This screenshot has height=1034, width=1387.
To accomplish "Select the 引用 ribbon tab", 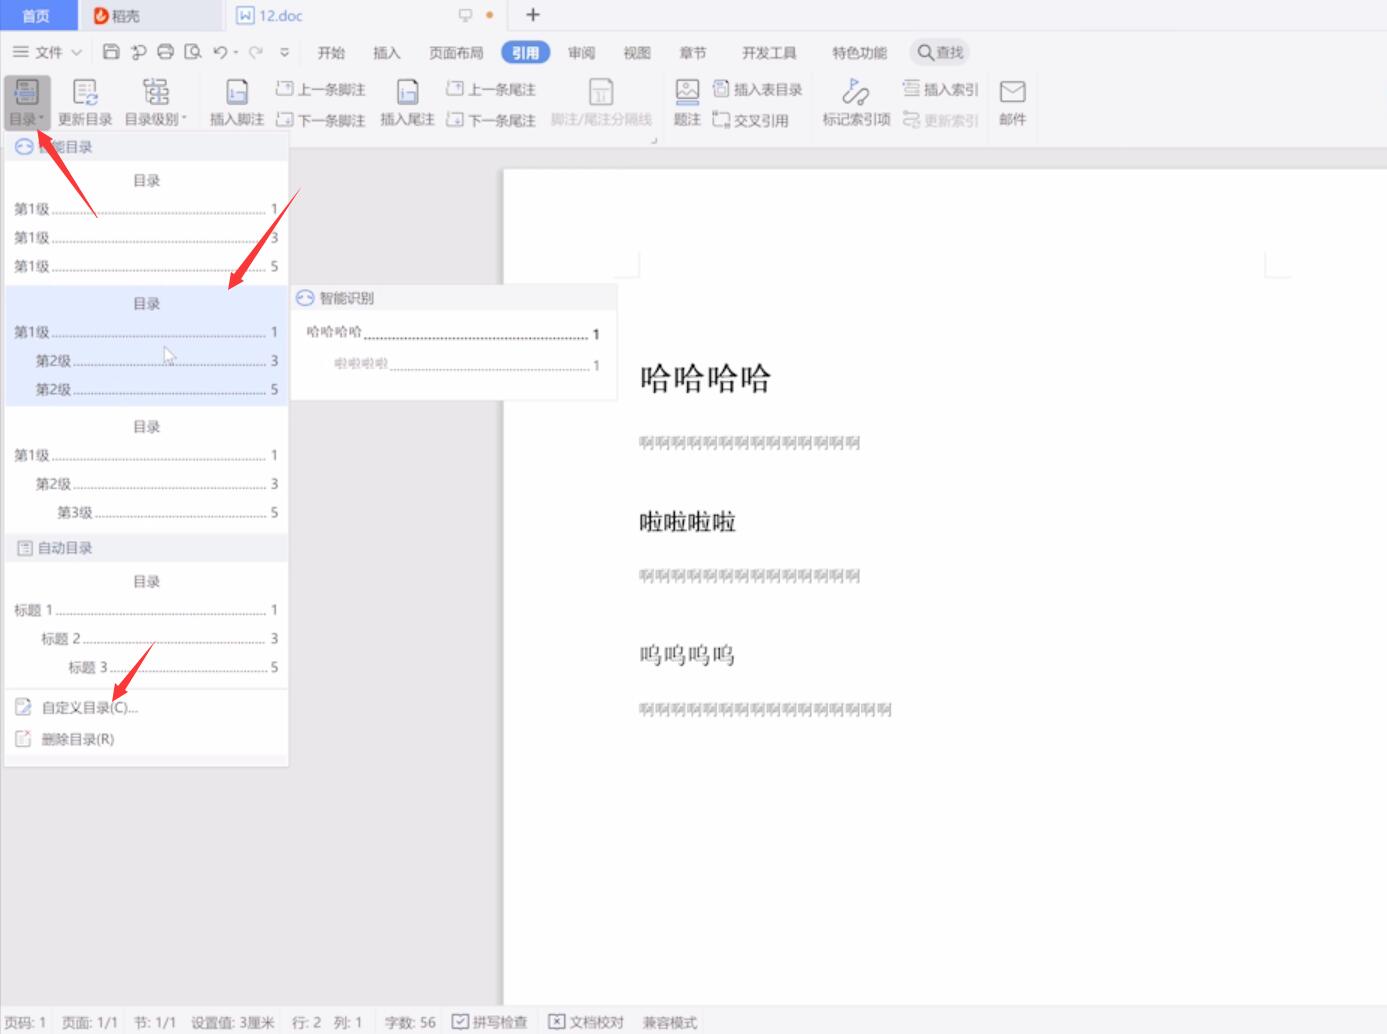I will [525, 53].
